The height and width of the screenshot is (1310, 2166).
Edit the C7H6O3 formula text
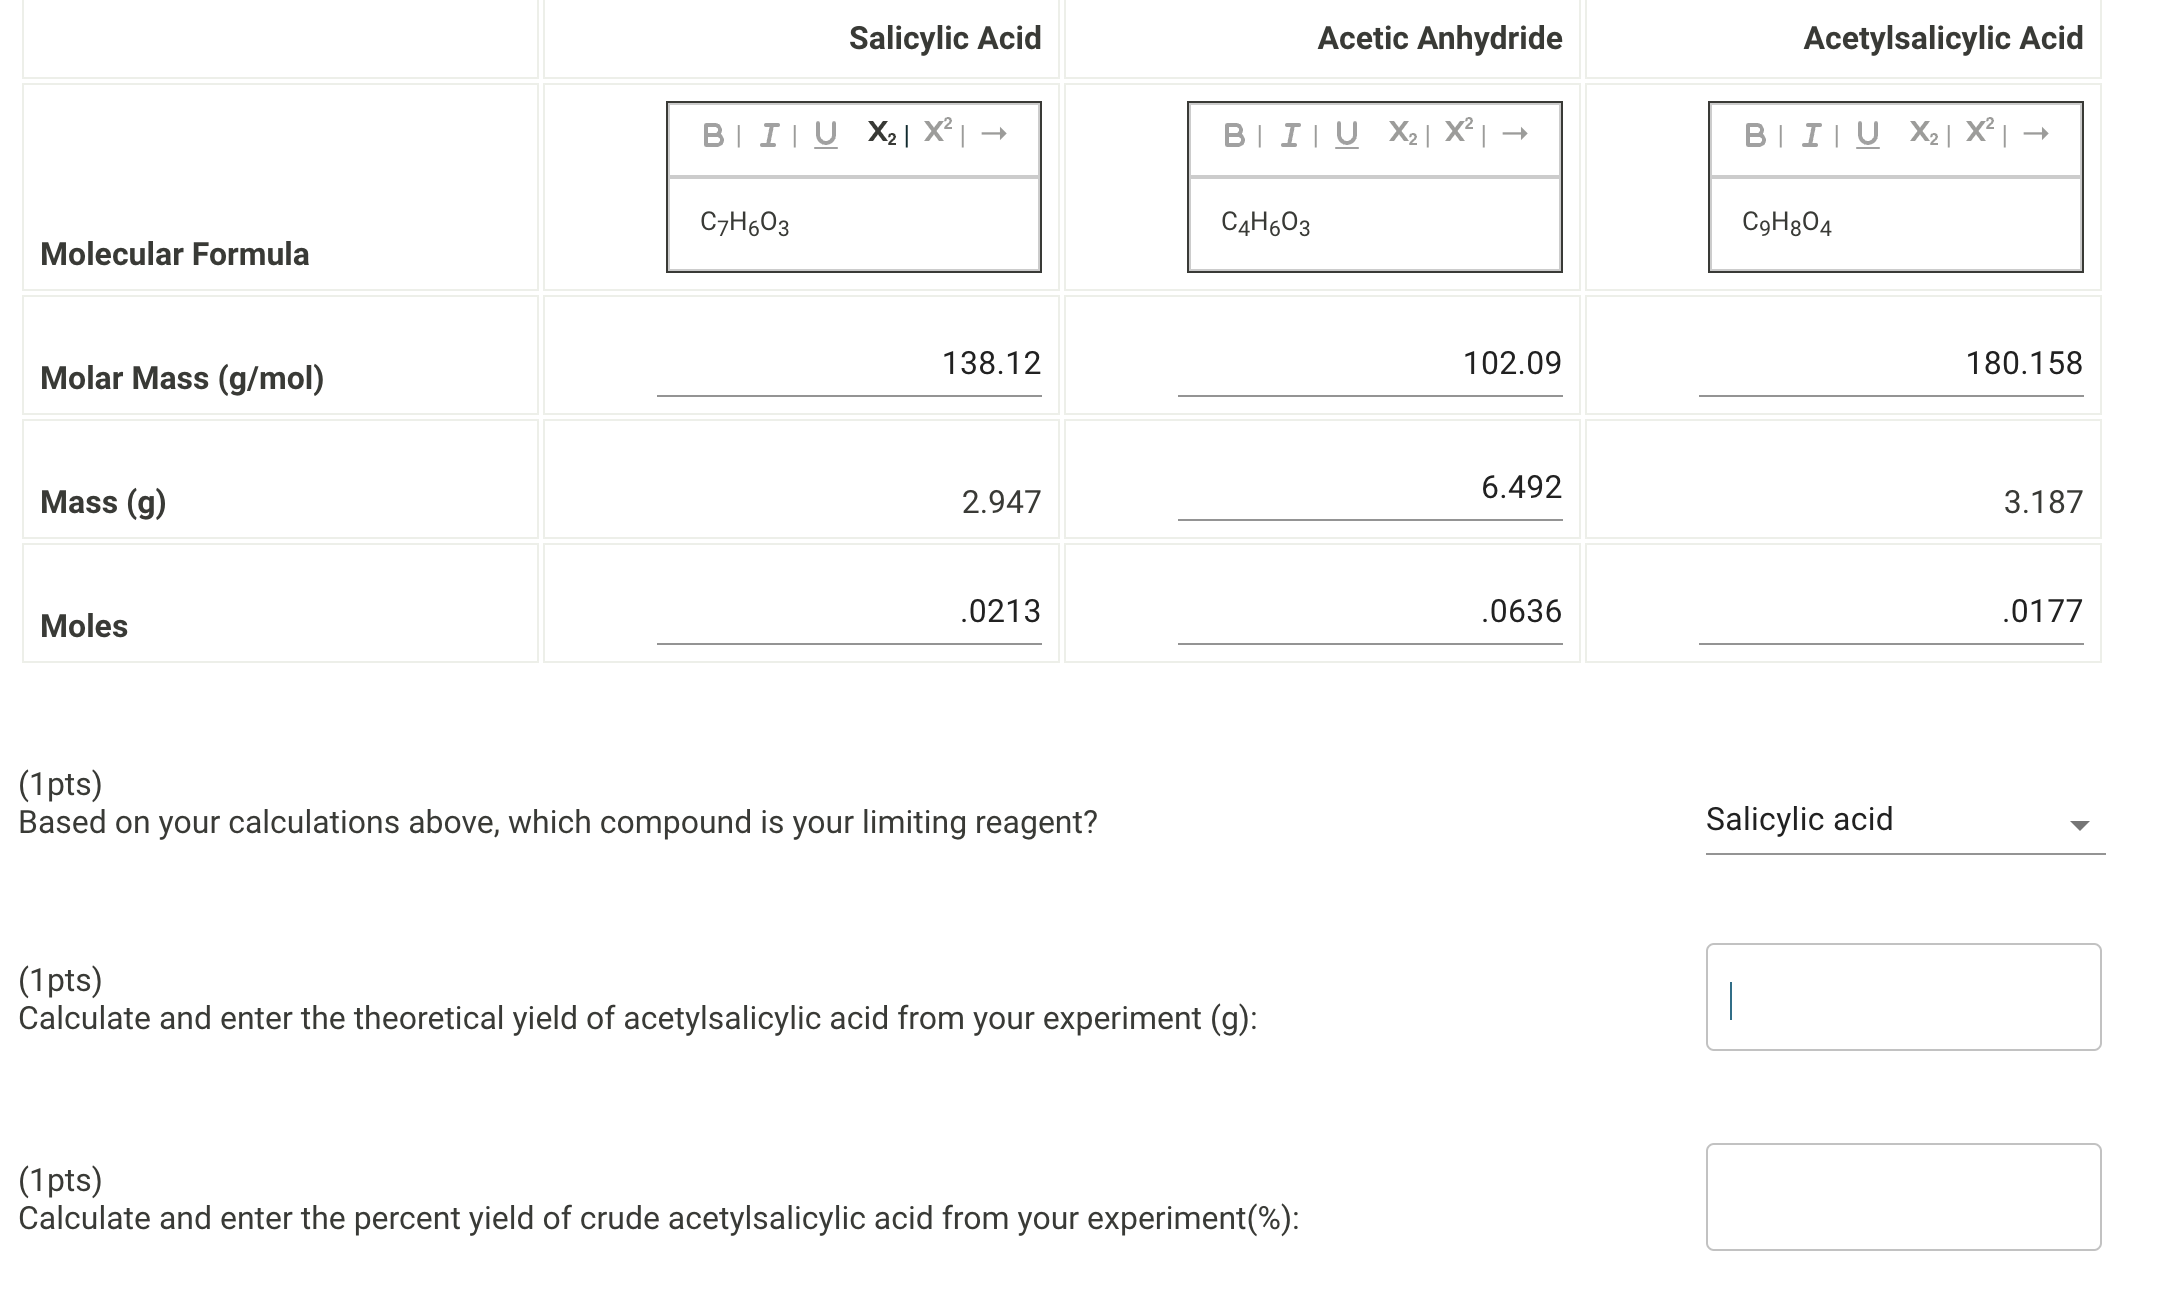pos(745,224)
